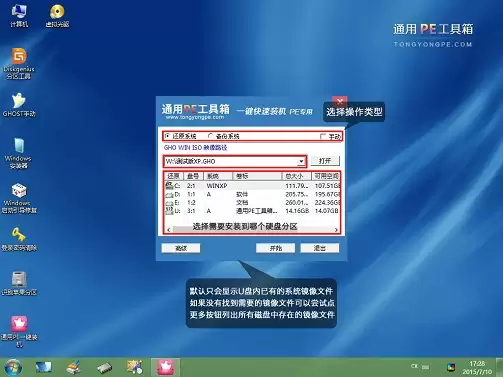Click the 系统 column header
The image size is (503, 377).
click(x=217, y=176)
